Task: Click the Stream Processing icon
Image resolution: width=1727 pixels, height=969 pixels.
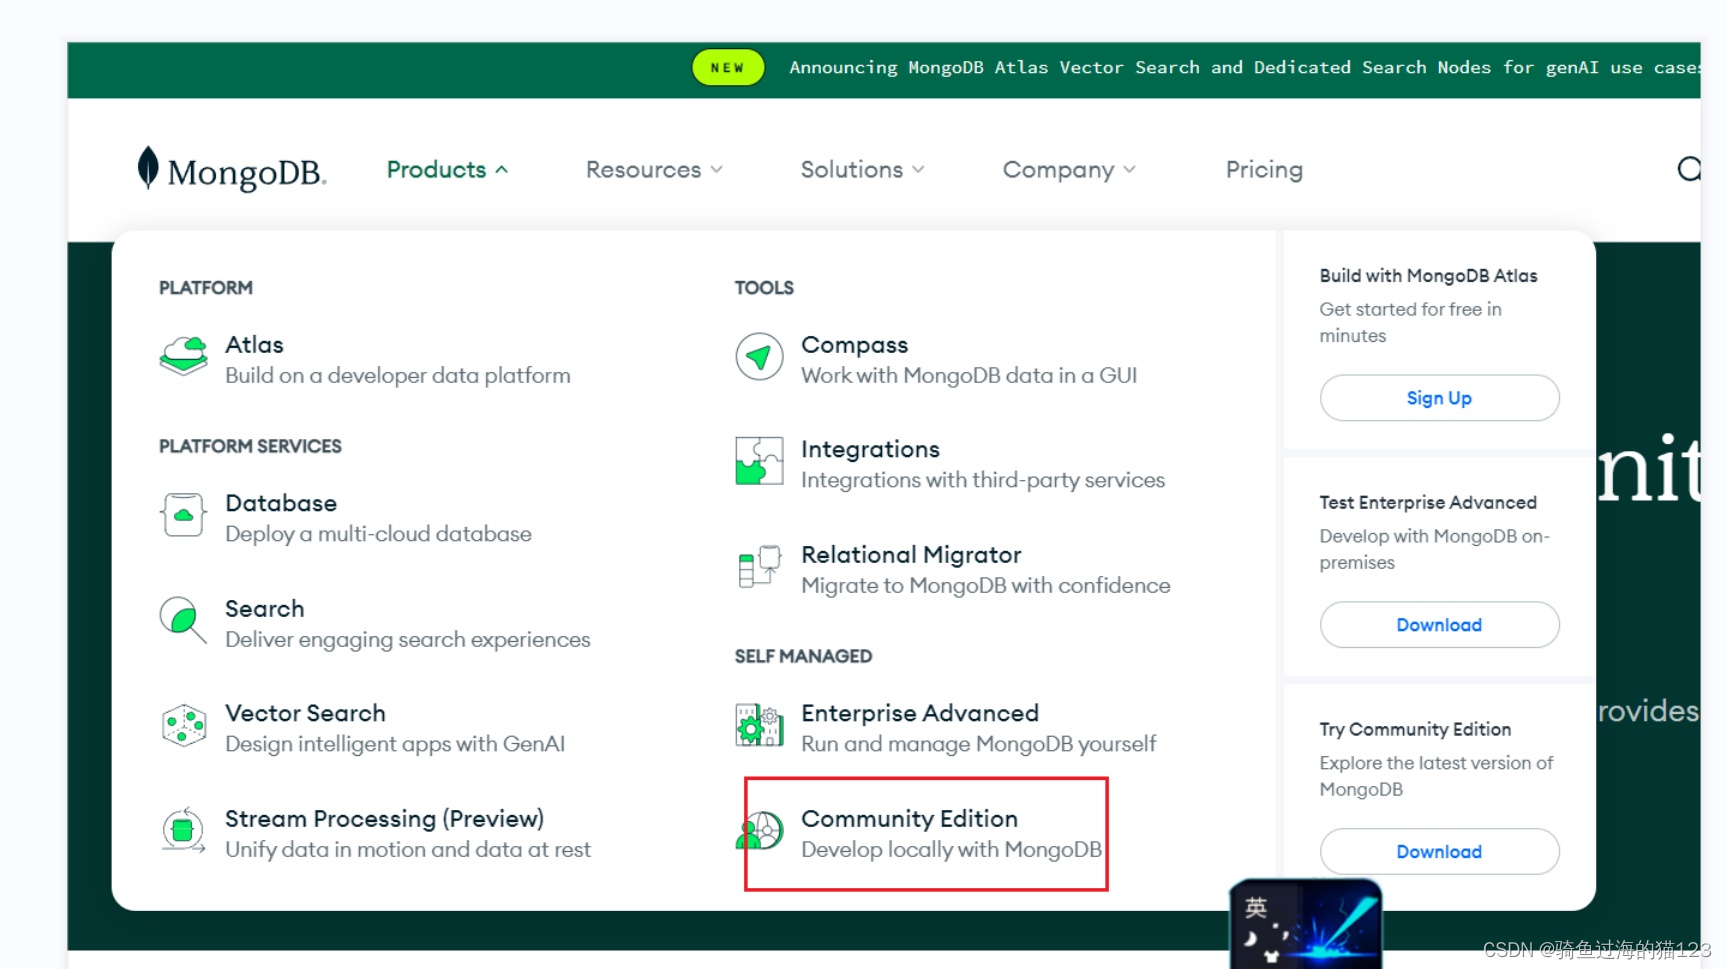Action: click(x=183, y=831)
